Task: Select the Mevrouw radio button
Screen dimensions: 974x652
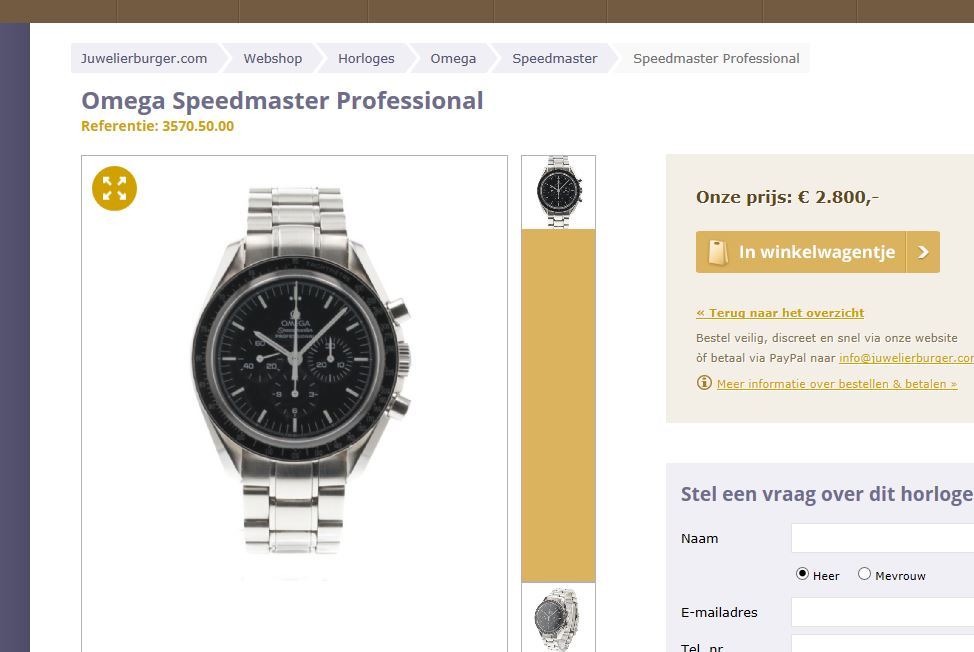Action: click(x=864, y=574)
